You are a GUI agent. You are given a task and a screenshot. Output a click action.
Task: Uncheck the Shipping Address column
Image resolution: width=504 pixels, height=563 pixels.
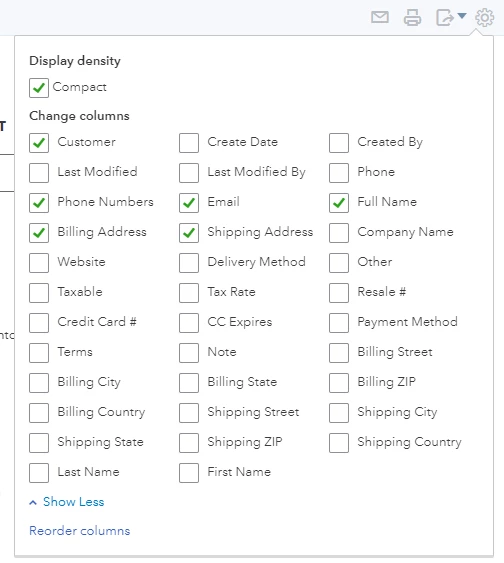[x=189, y=233]
